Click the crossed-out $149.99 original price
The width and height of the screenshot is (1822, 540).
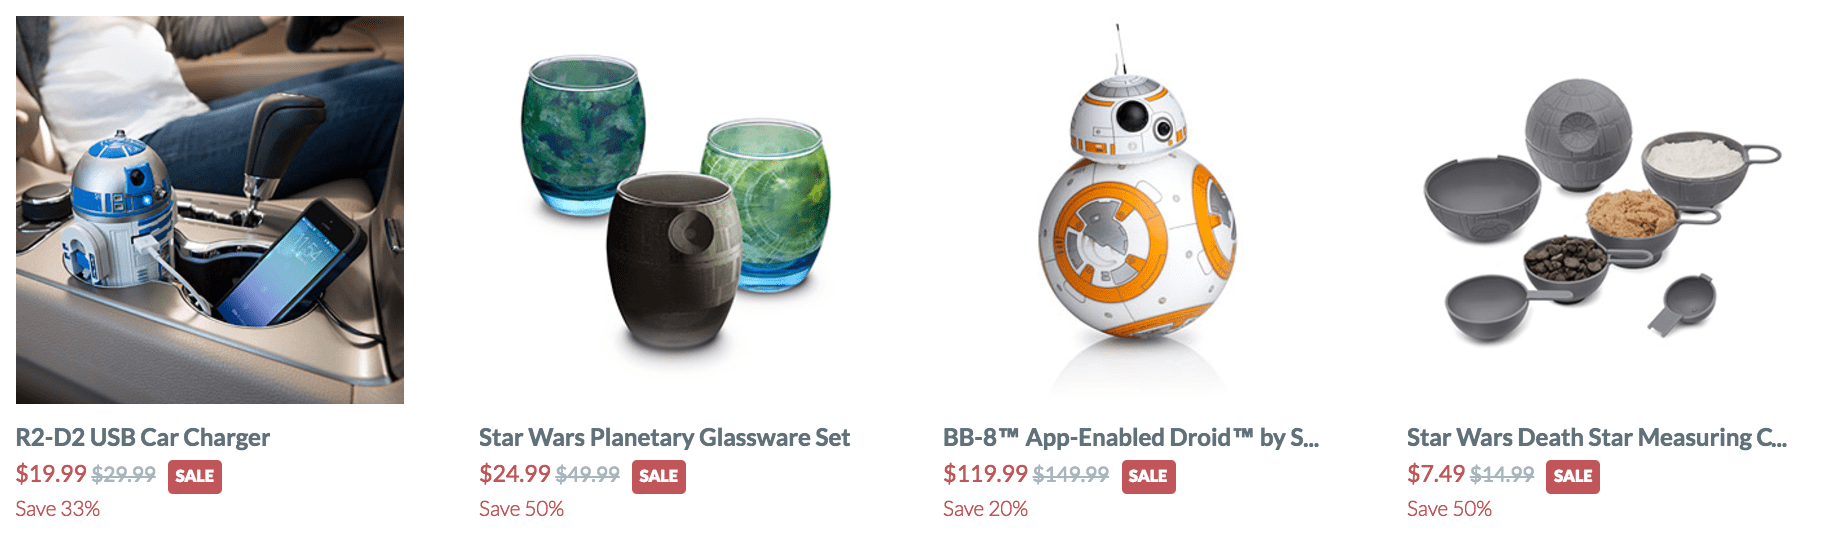point(1071,474)
